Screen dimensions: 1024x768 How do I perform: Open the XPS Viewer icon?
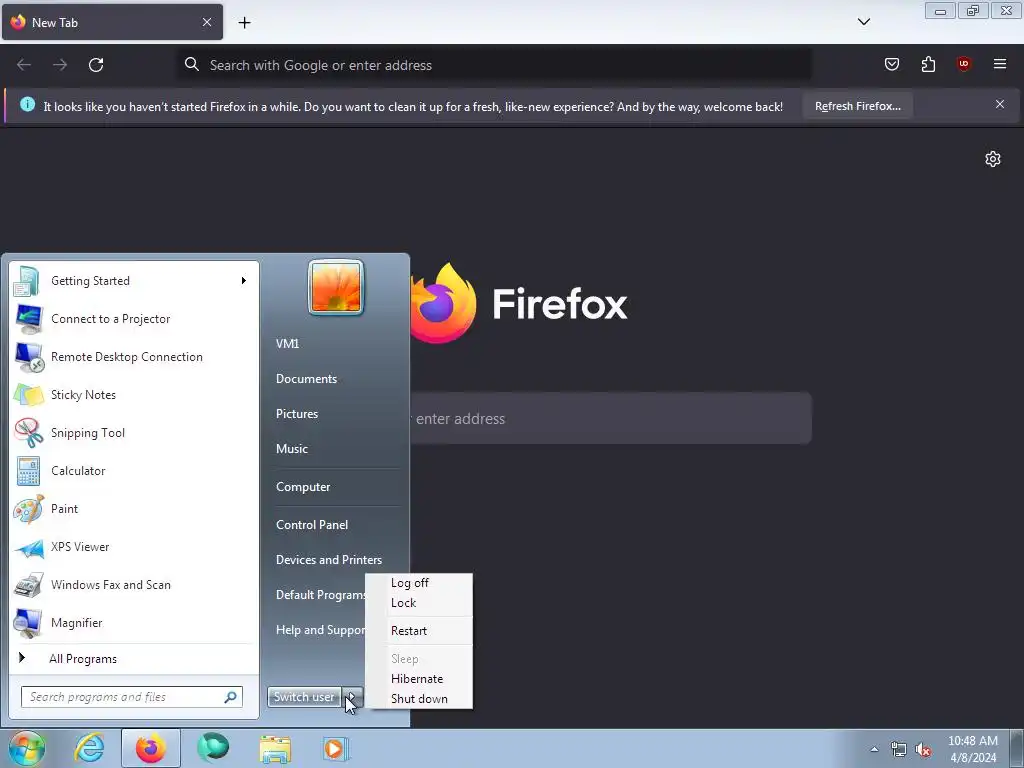click(x=28, y=547)
